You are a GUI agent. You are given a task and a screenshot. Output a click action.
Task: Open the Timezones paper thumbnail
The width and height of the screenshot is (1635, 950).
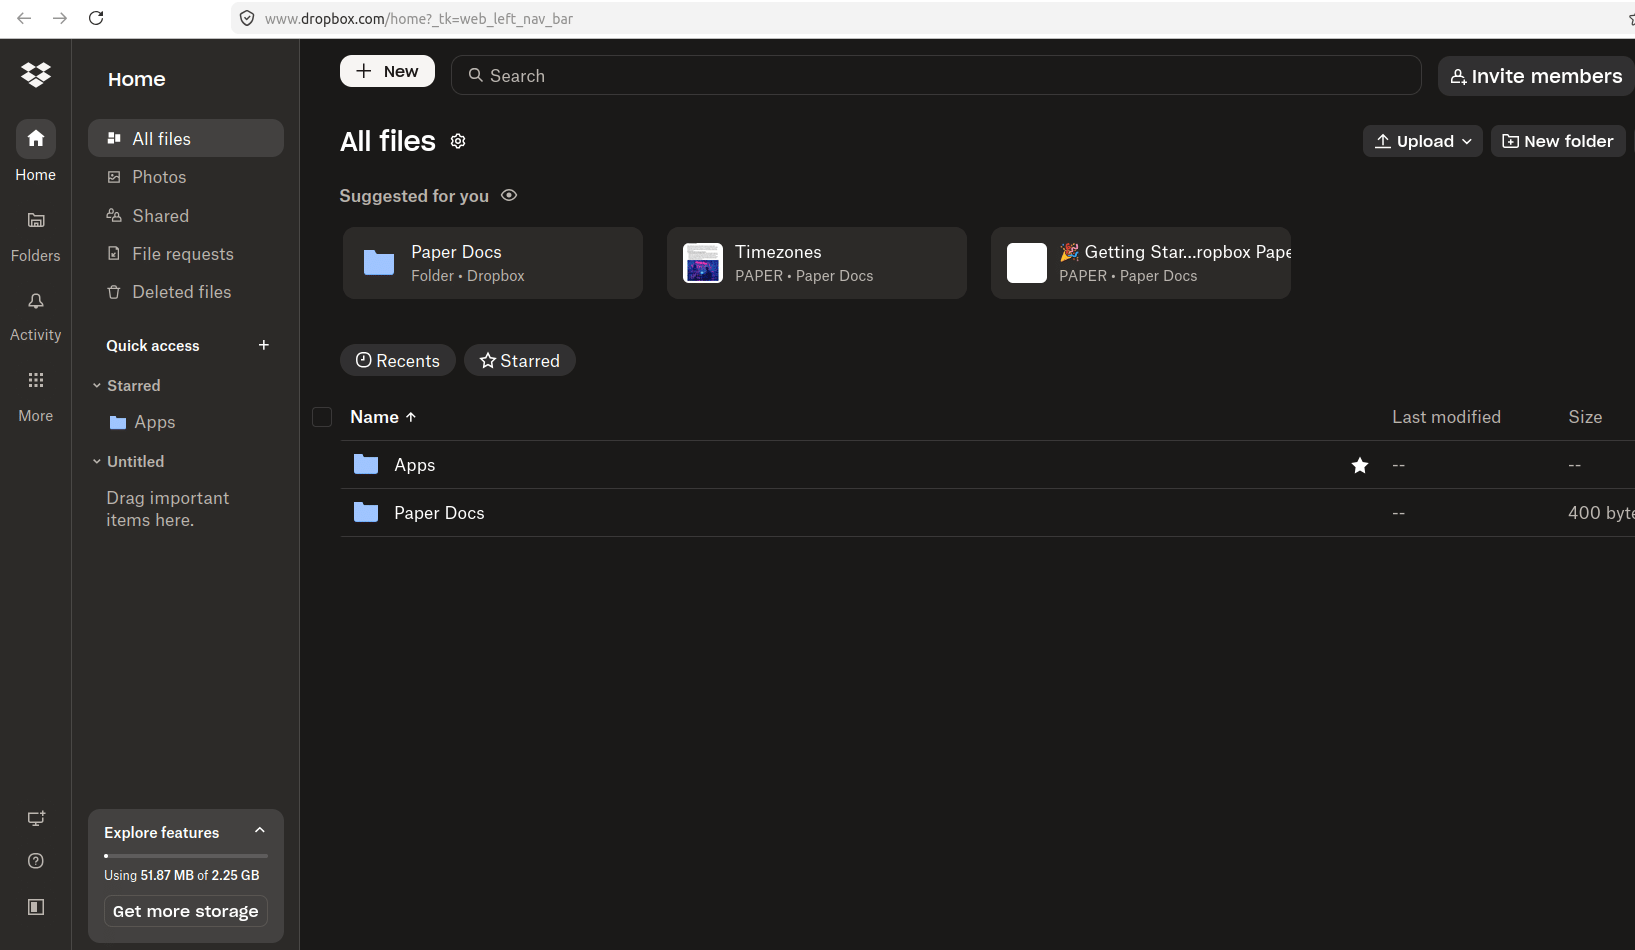pos(703,263)
